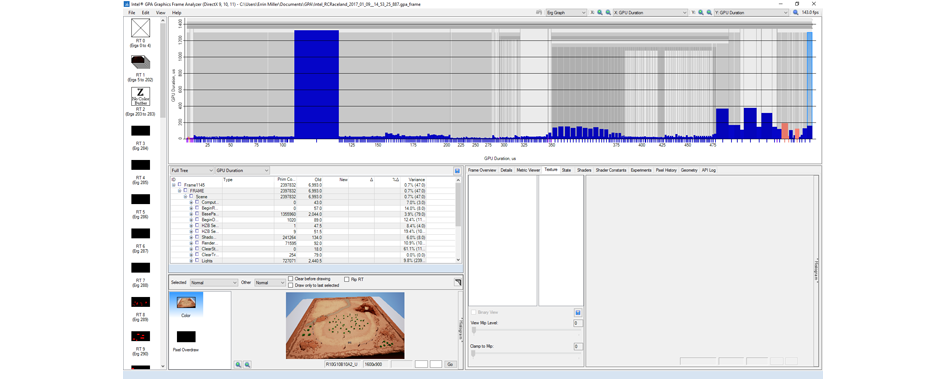Screen dimensions: 947x379
Task: Open the Selected Normal dropdown
Action: (214, 282)
